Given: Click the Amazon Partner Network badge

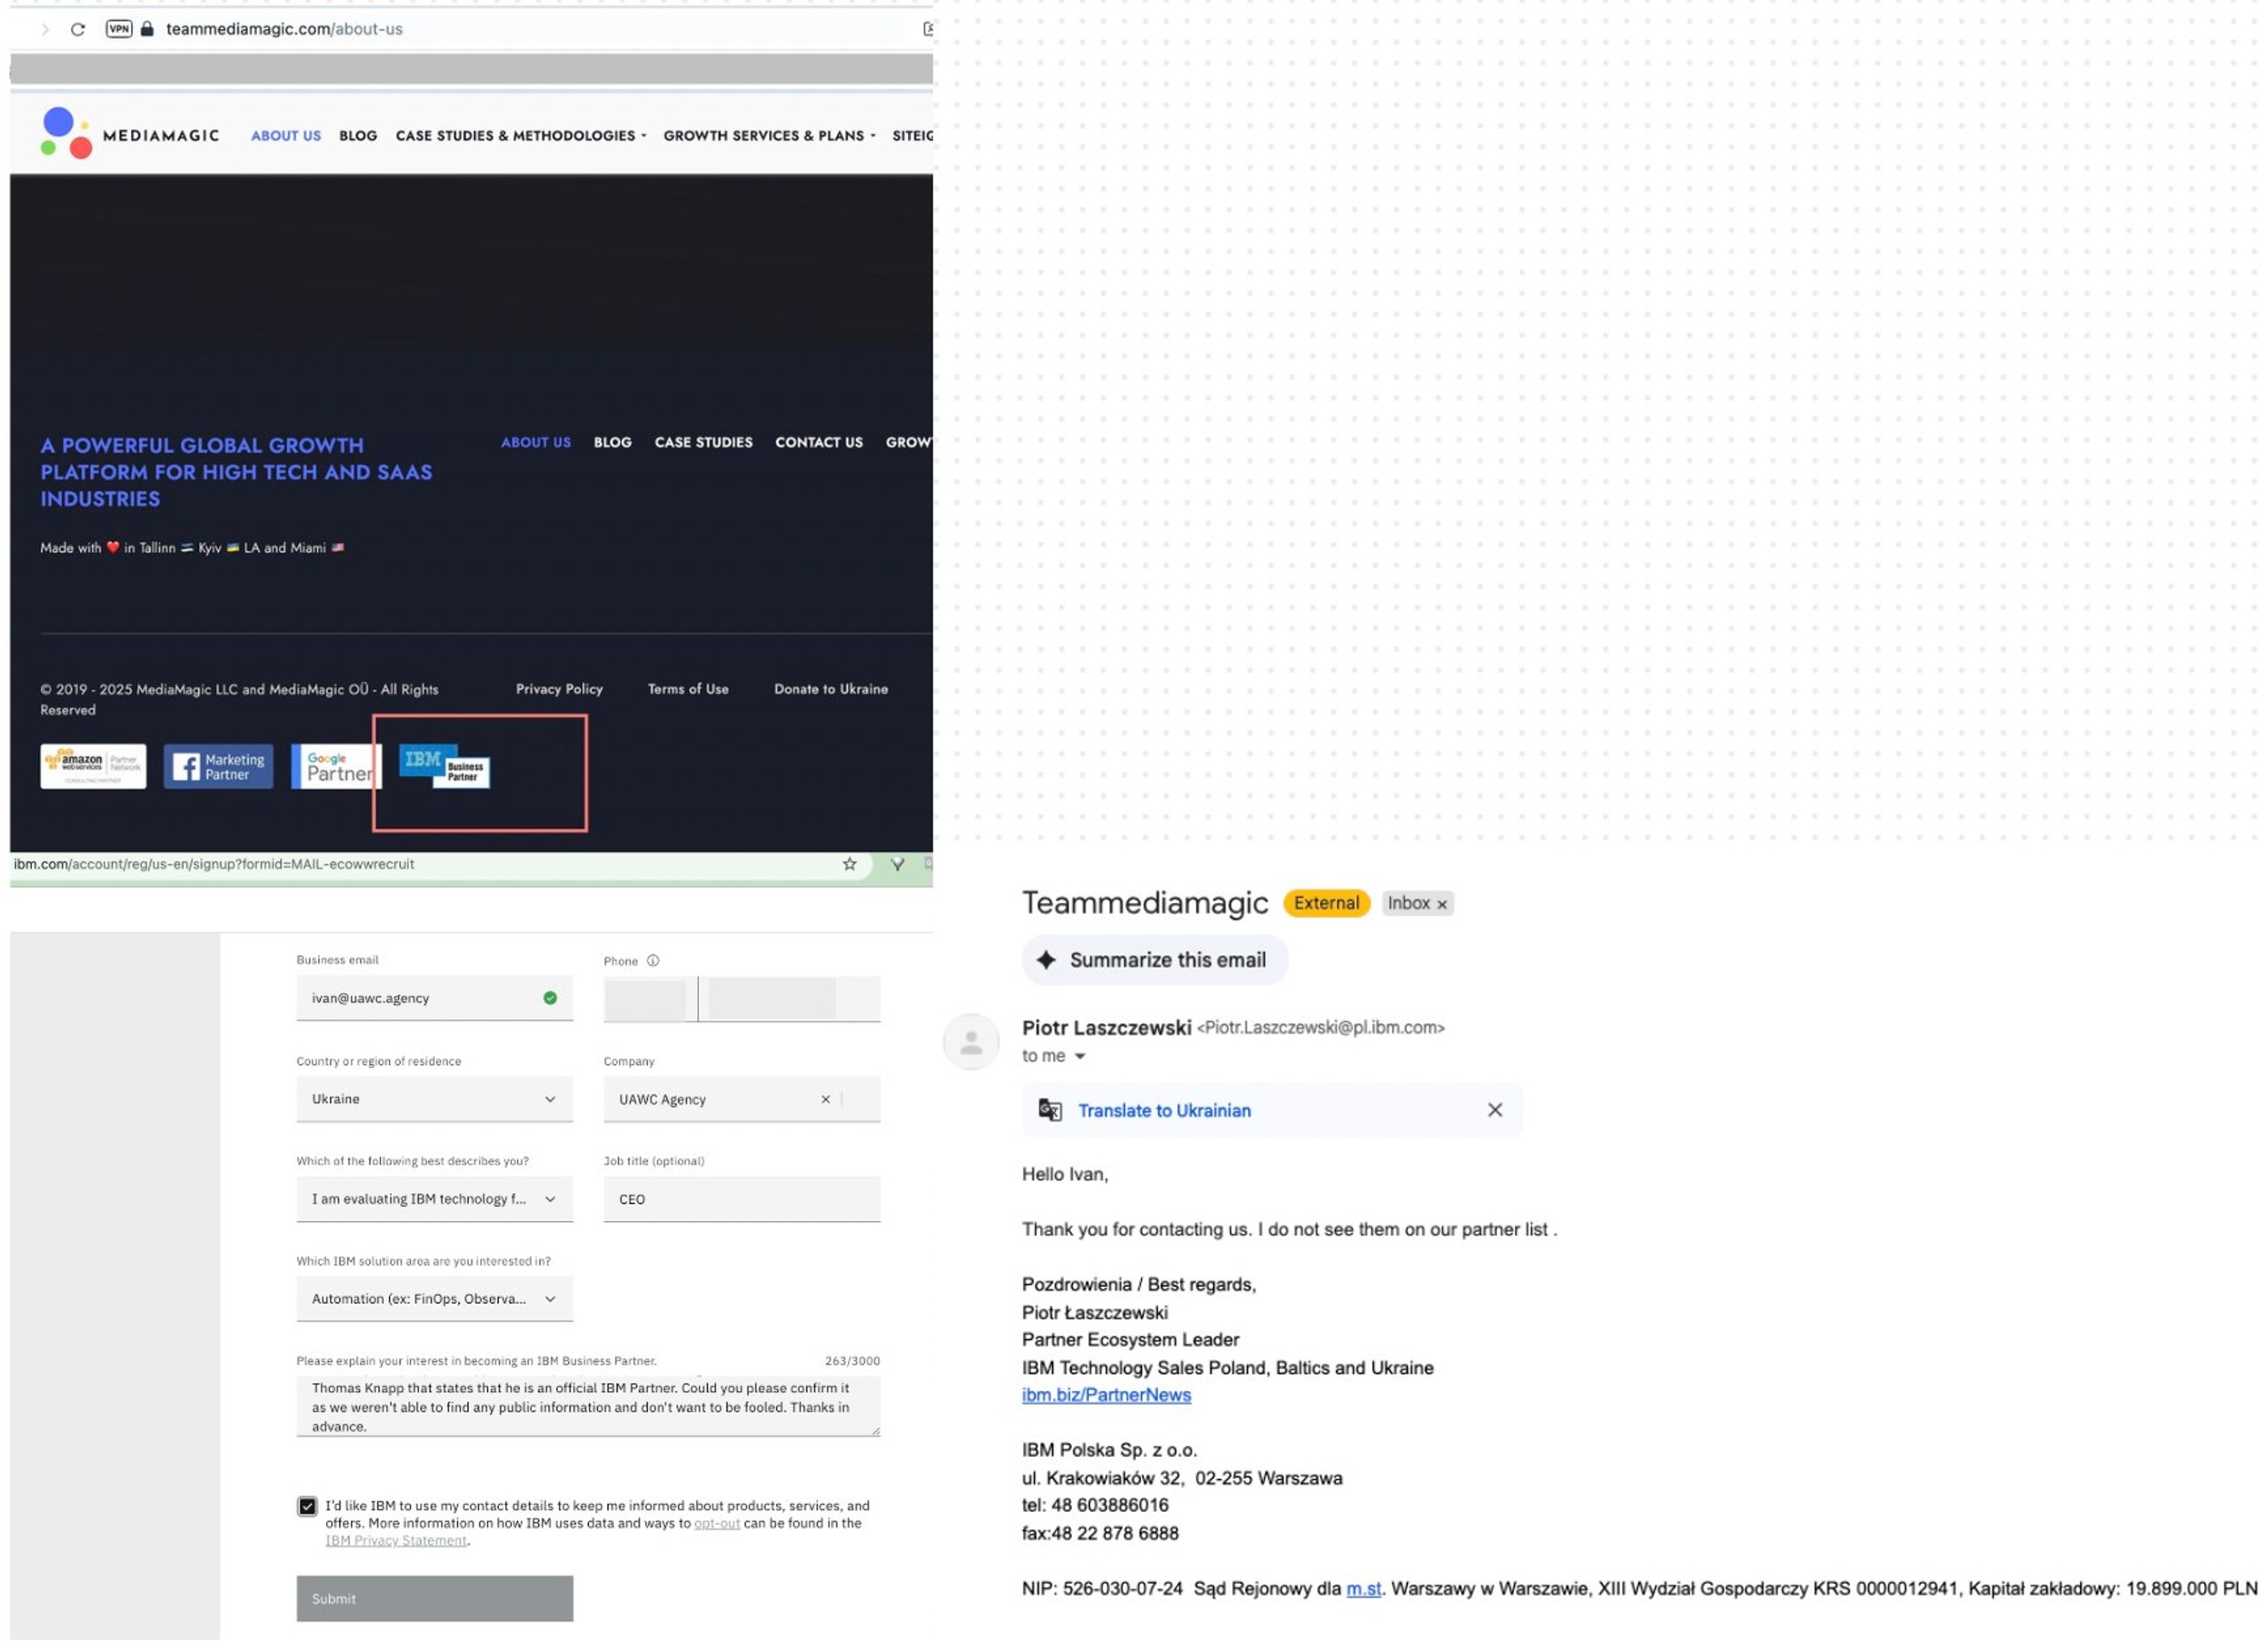Looking at the screenshot, I should [x=93, y=766].
